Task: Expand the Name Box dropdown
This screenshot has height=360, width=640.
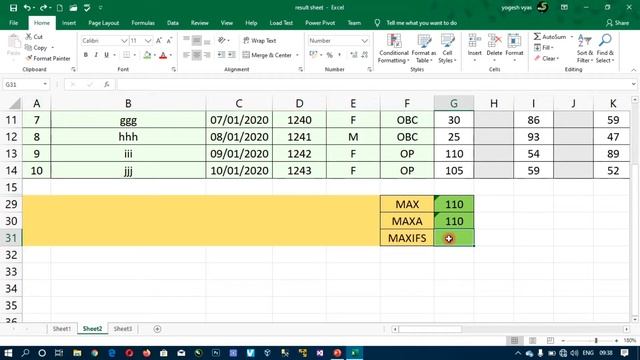Action: pyautogui.click(x=45, y=84)
